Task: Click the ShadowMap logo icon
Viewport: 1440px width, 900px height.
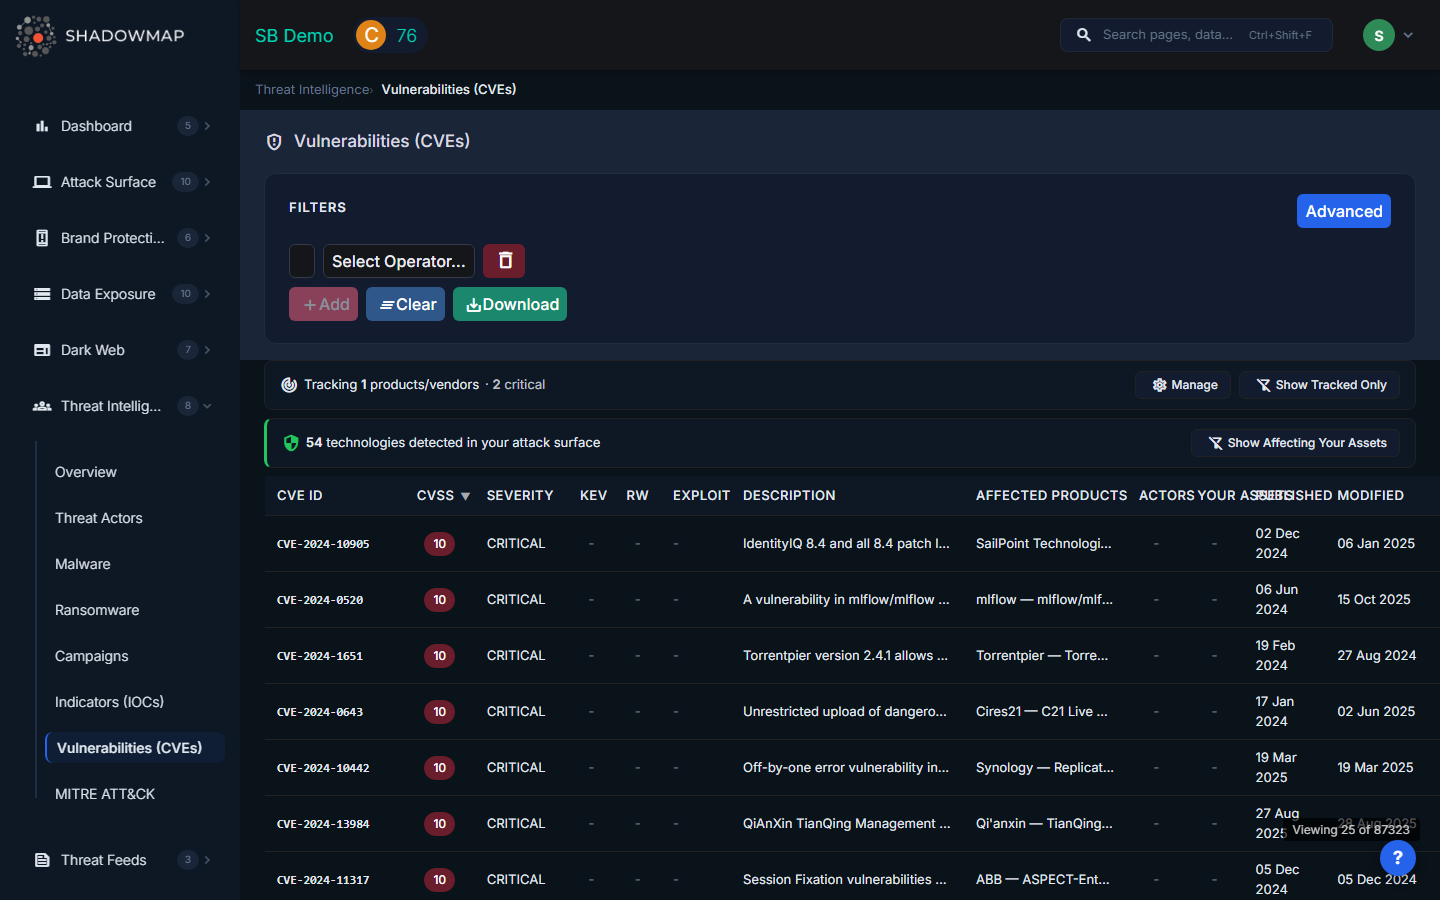Action: tap(36, 36)
